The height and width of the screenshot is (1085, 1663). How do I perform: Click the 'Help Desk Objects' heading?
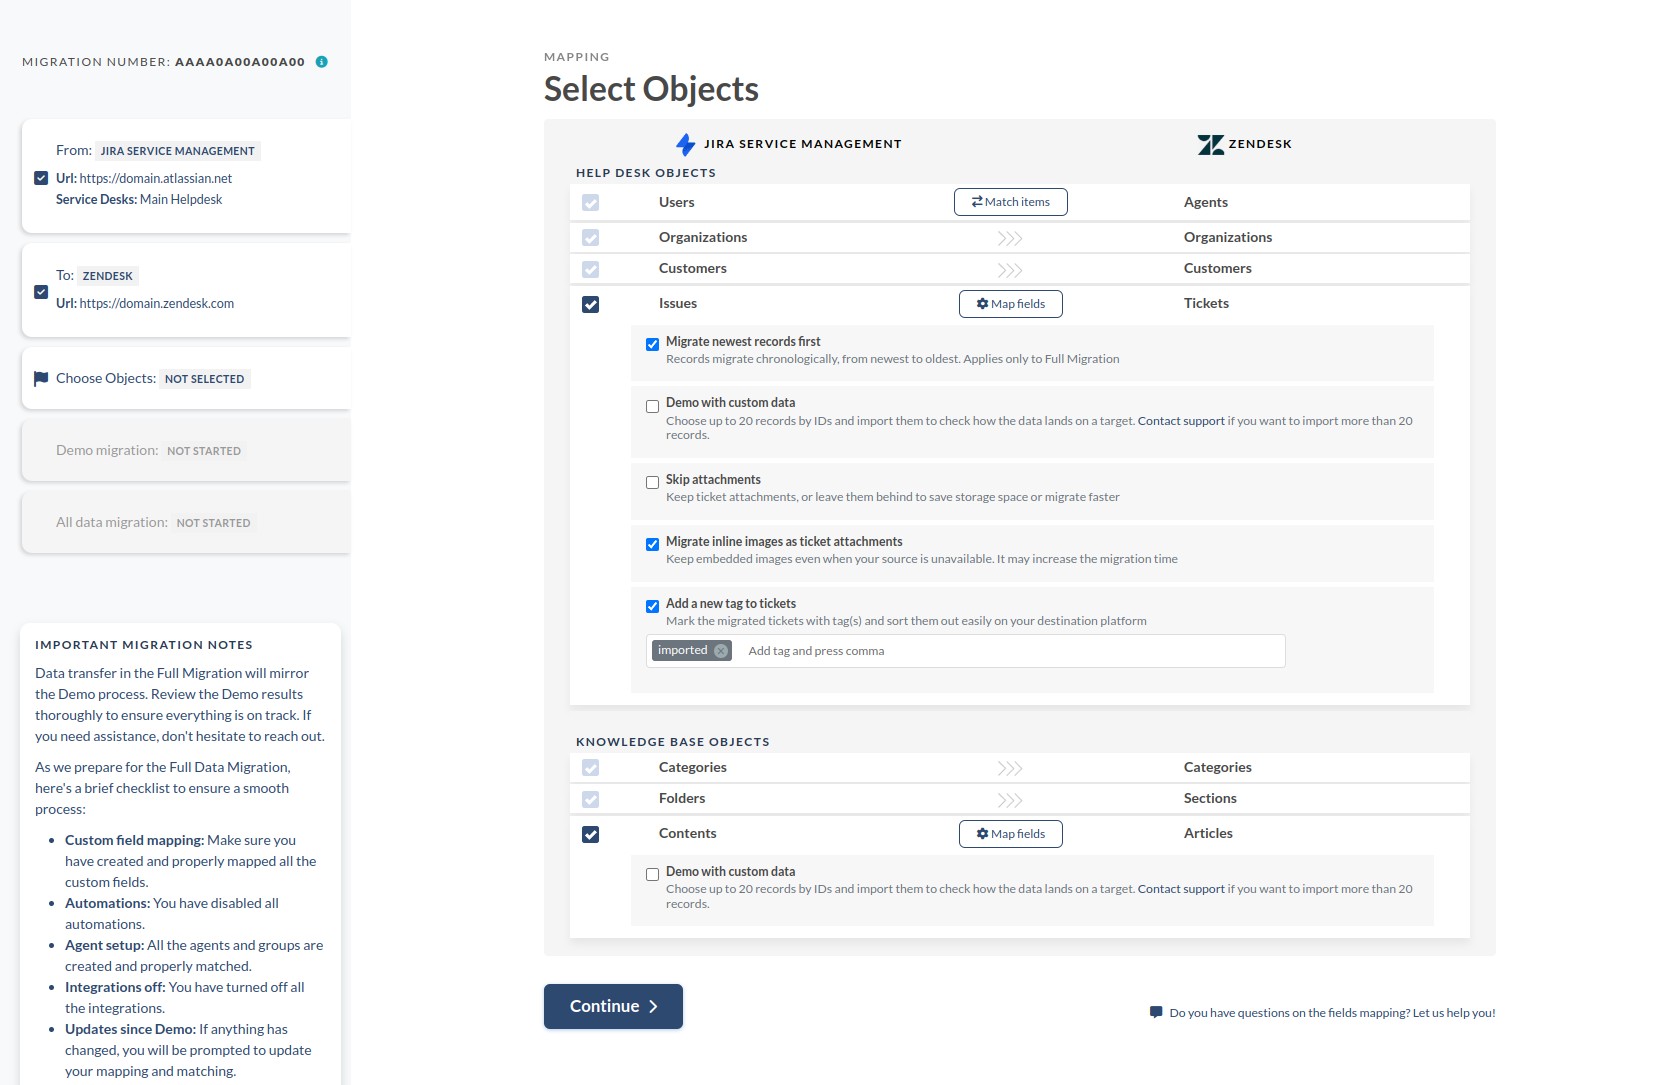[646, 173]
